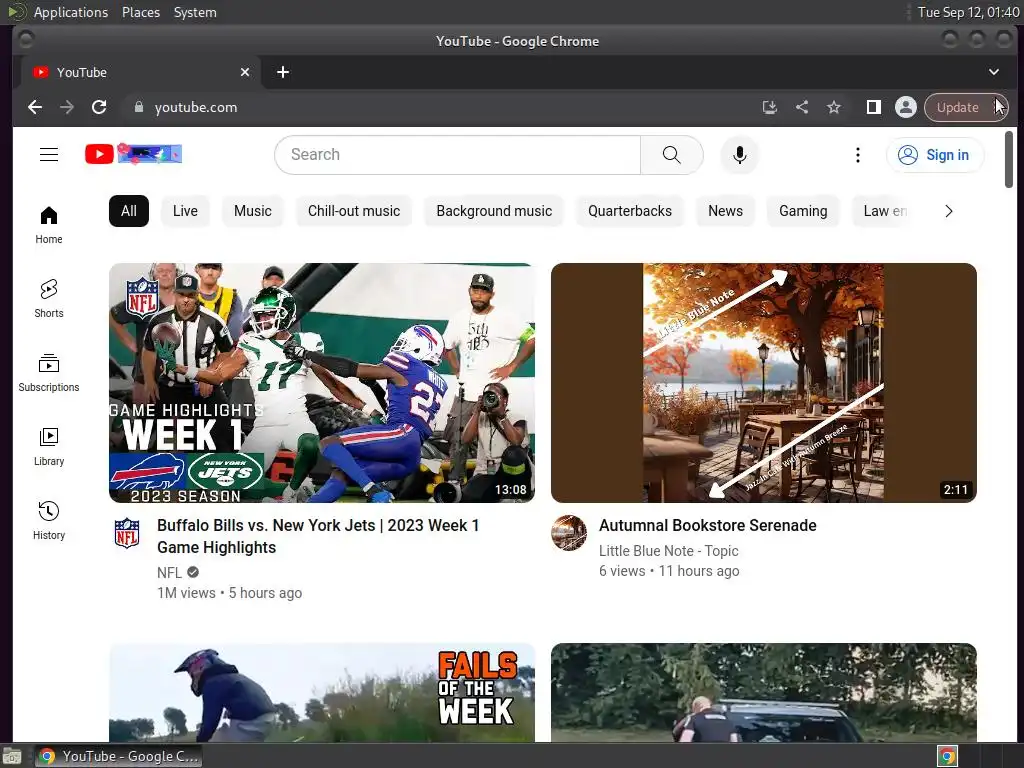This screenshot has width=1024, height=768.
Task: Open the police car video thumbnail
Action: [x=763, y=692]
